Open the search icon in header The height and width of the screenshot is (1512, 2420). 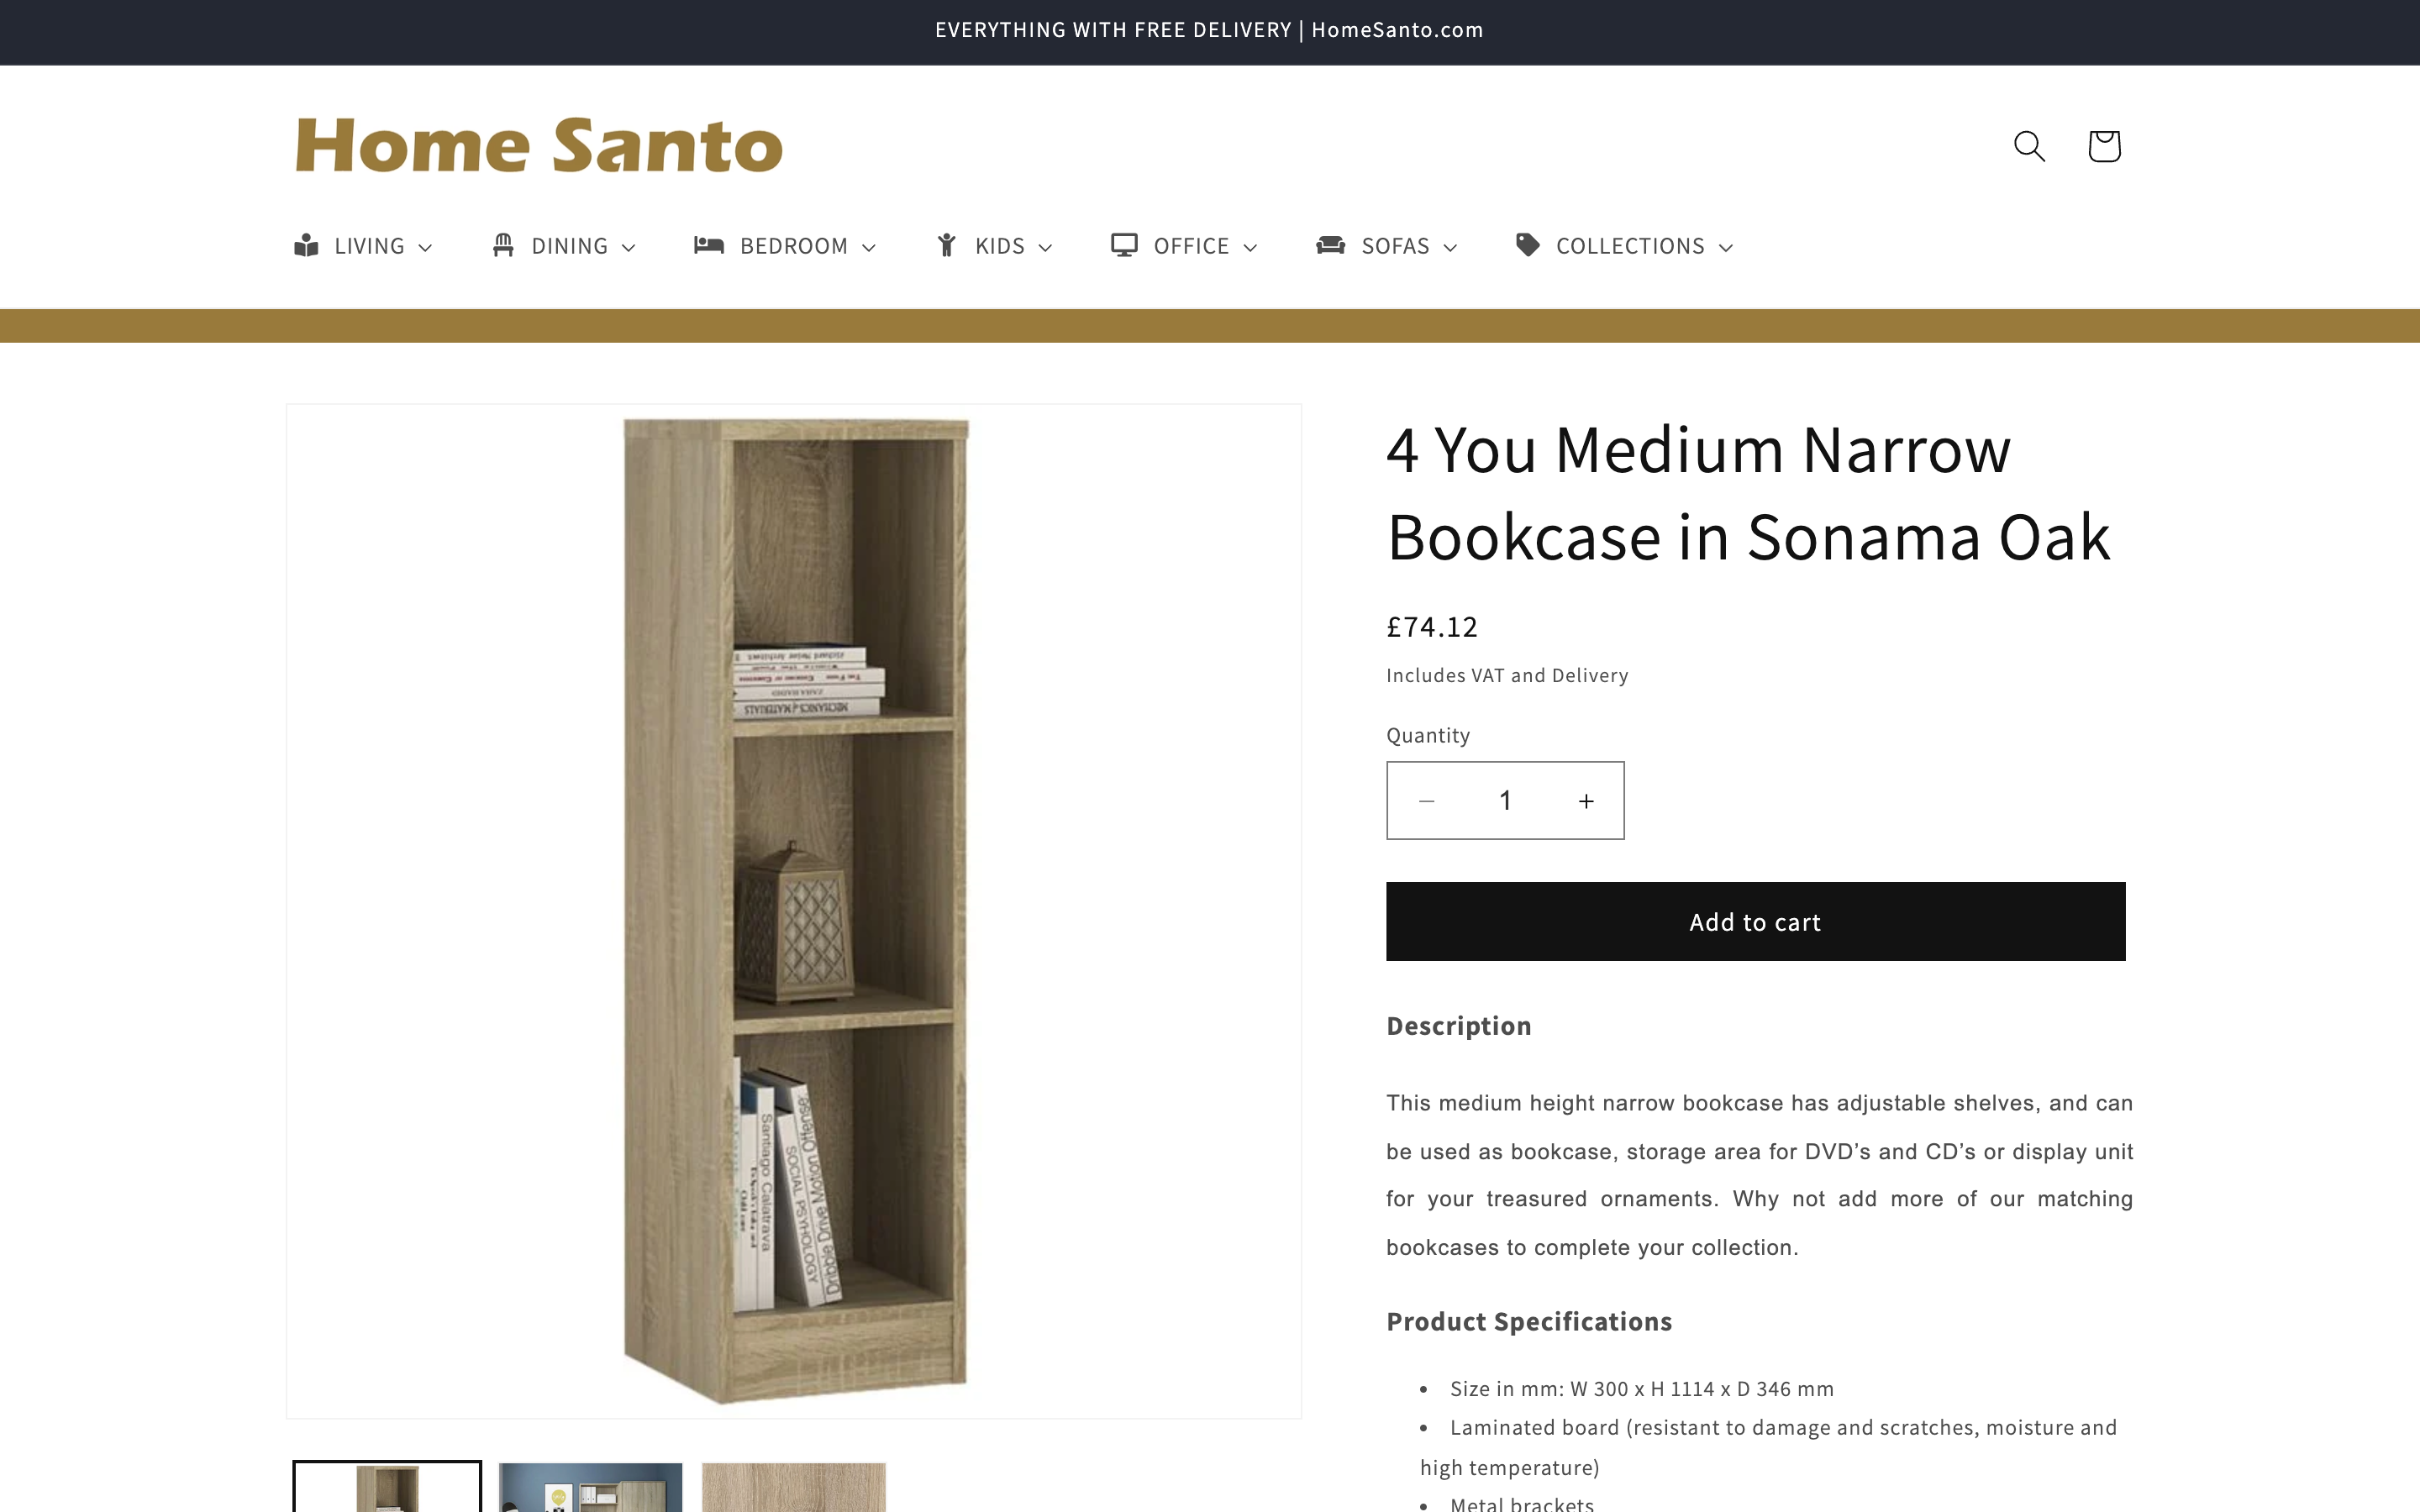pos(2029,146)
